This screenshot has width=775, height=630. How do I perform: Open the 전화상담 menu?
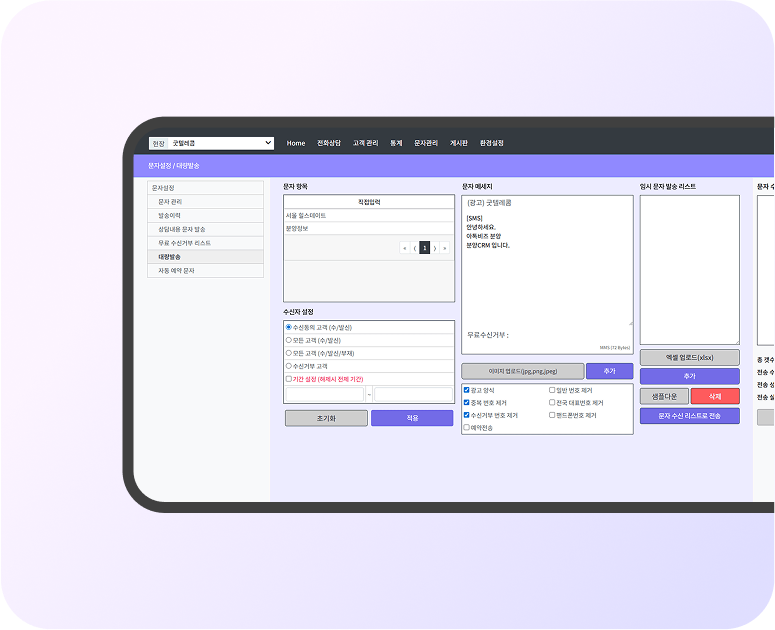329,143
